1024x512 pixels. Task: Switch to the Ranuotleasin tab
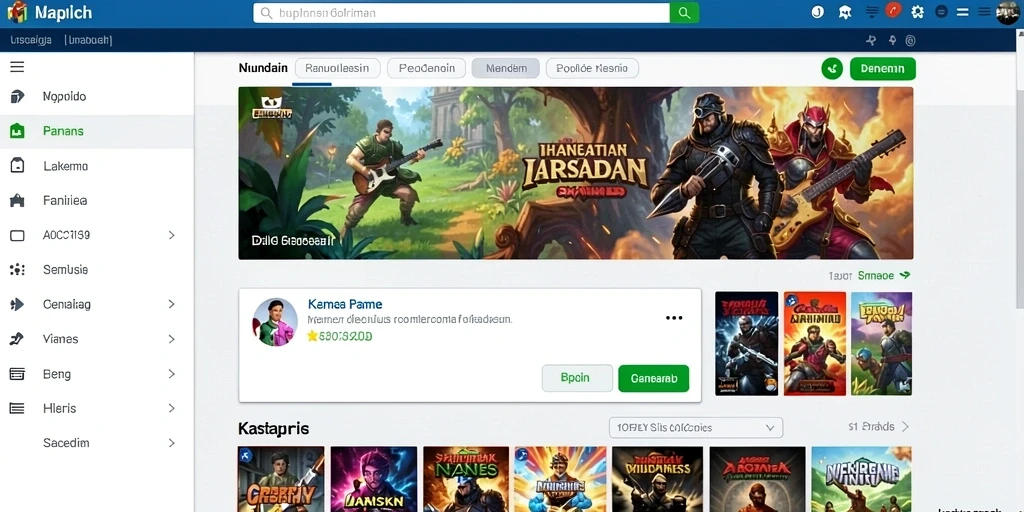click(338, 68)
